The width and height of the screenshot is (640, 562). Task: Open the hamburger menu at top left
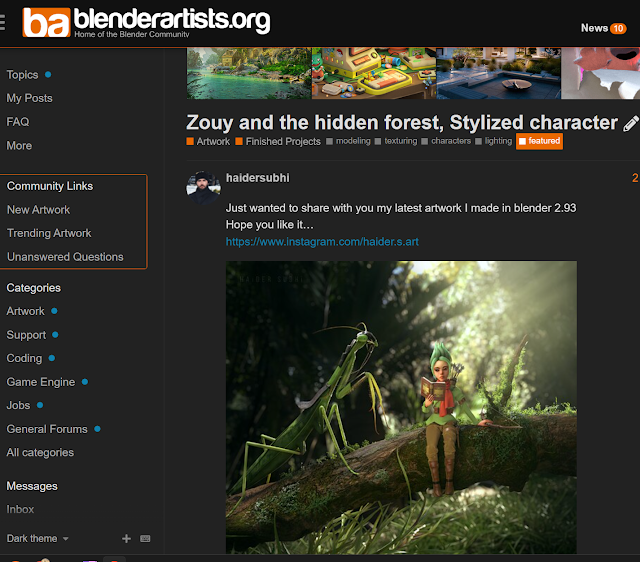coord(2,22)
